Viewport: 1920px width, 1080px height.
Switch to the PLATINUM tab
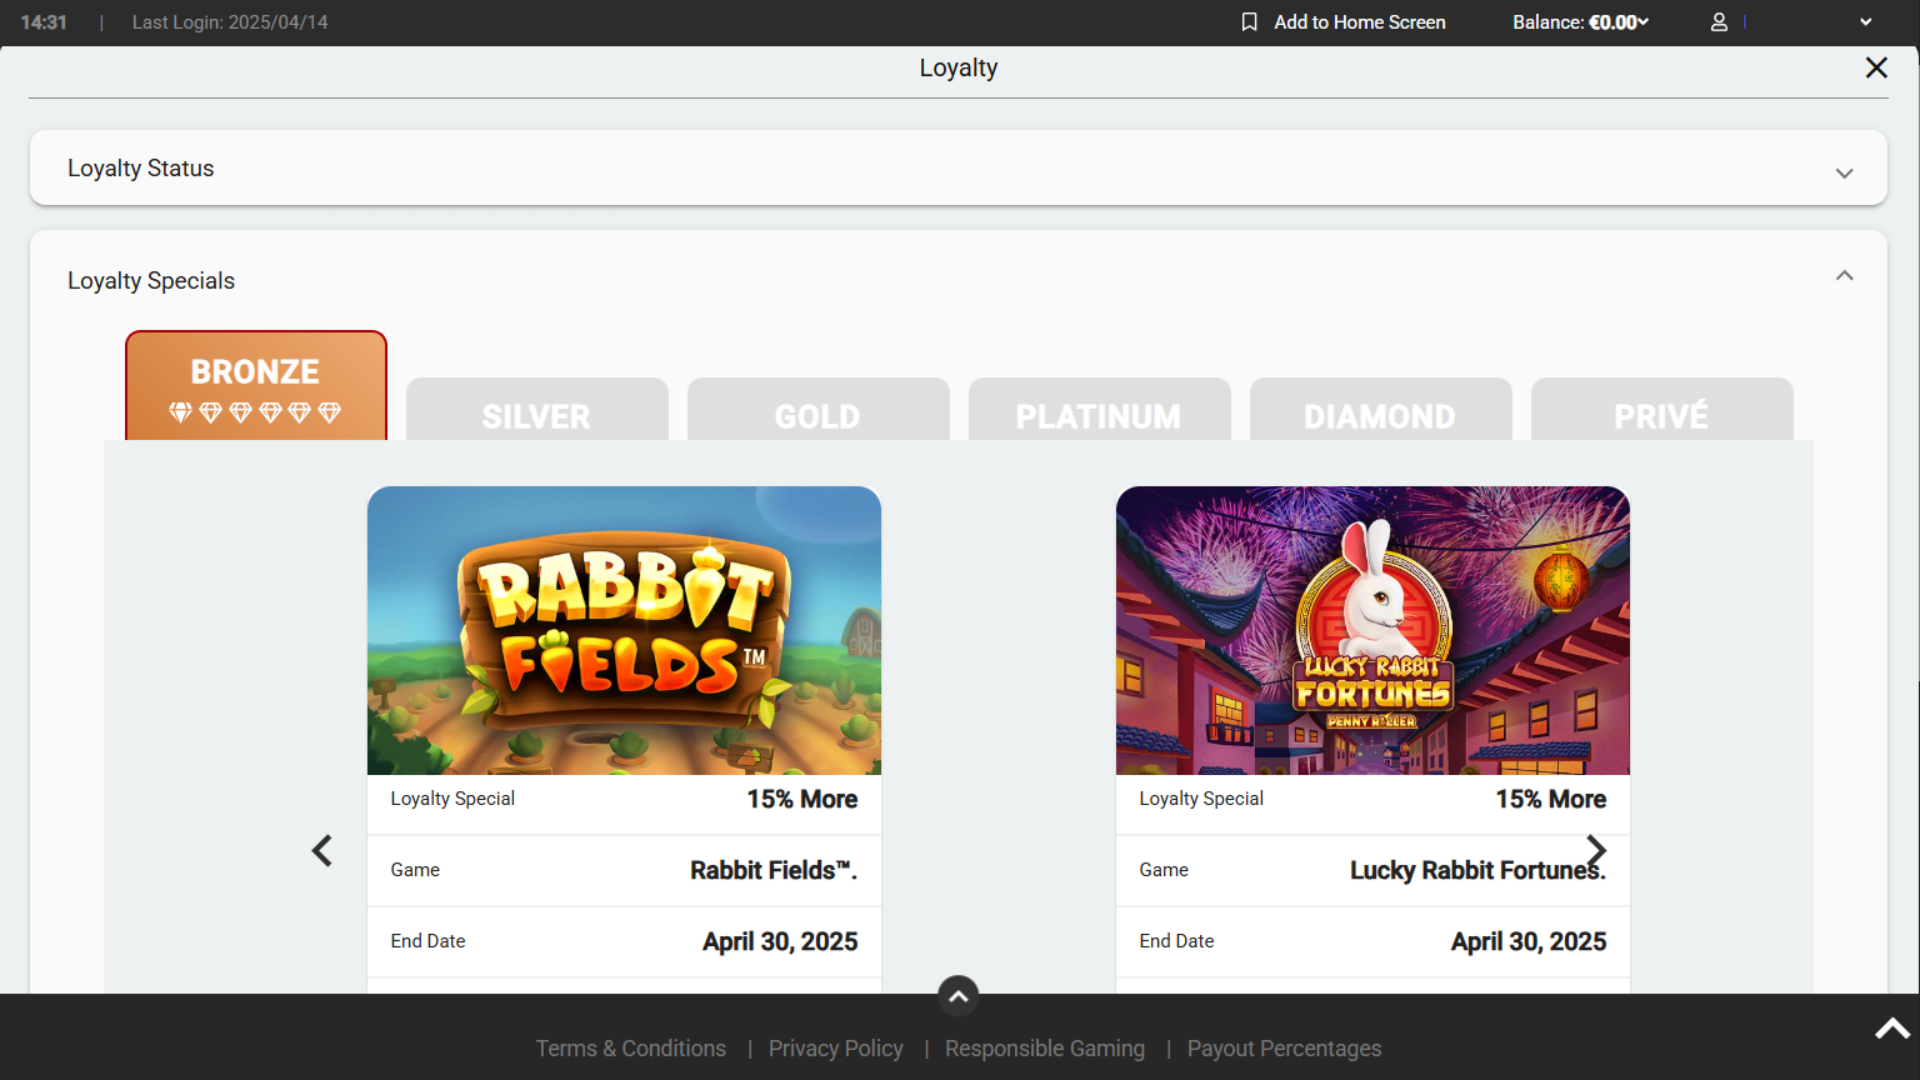click(x=1099, y=409)
